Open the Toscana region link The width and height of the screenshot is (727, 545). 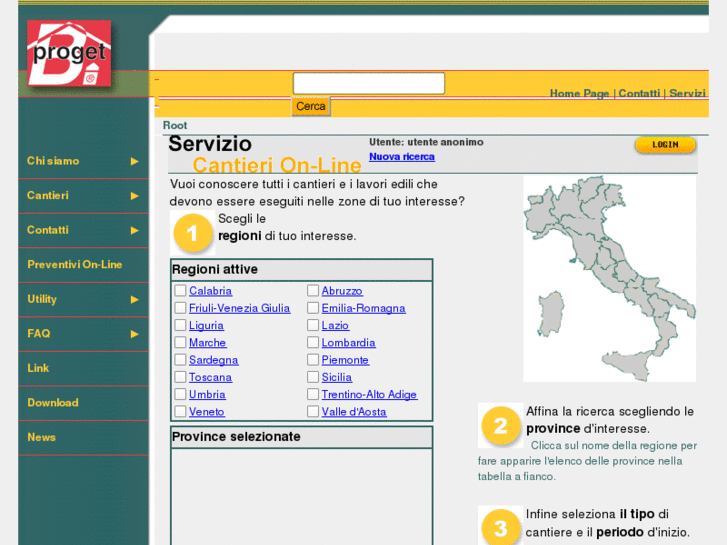(x=210, y=377)
